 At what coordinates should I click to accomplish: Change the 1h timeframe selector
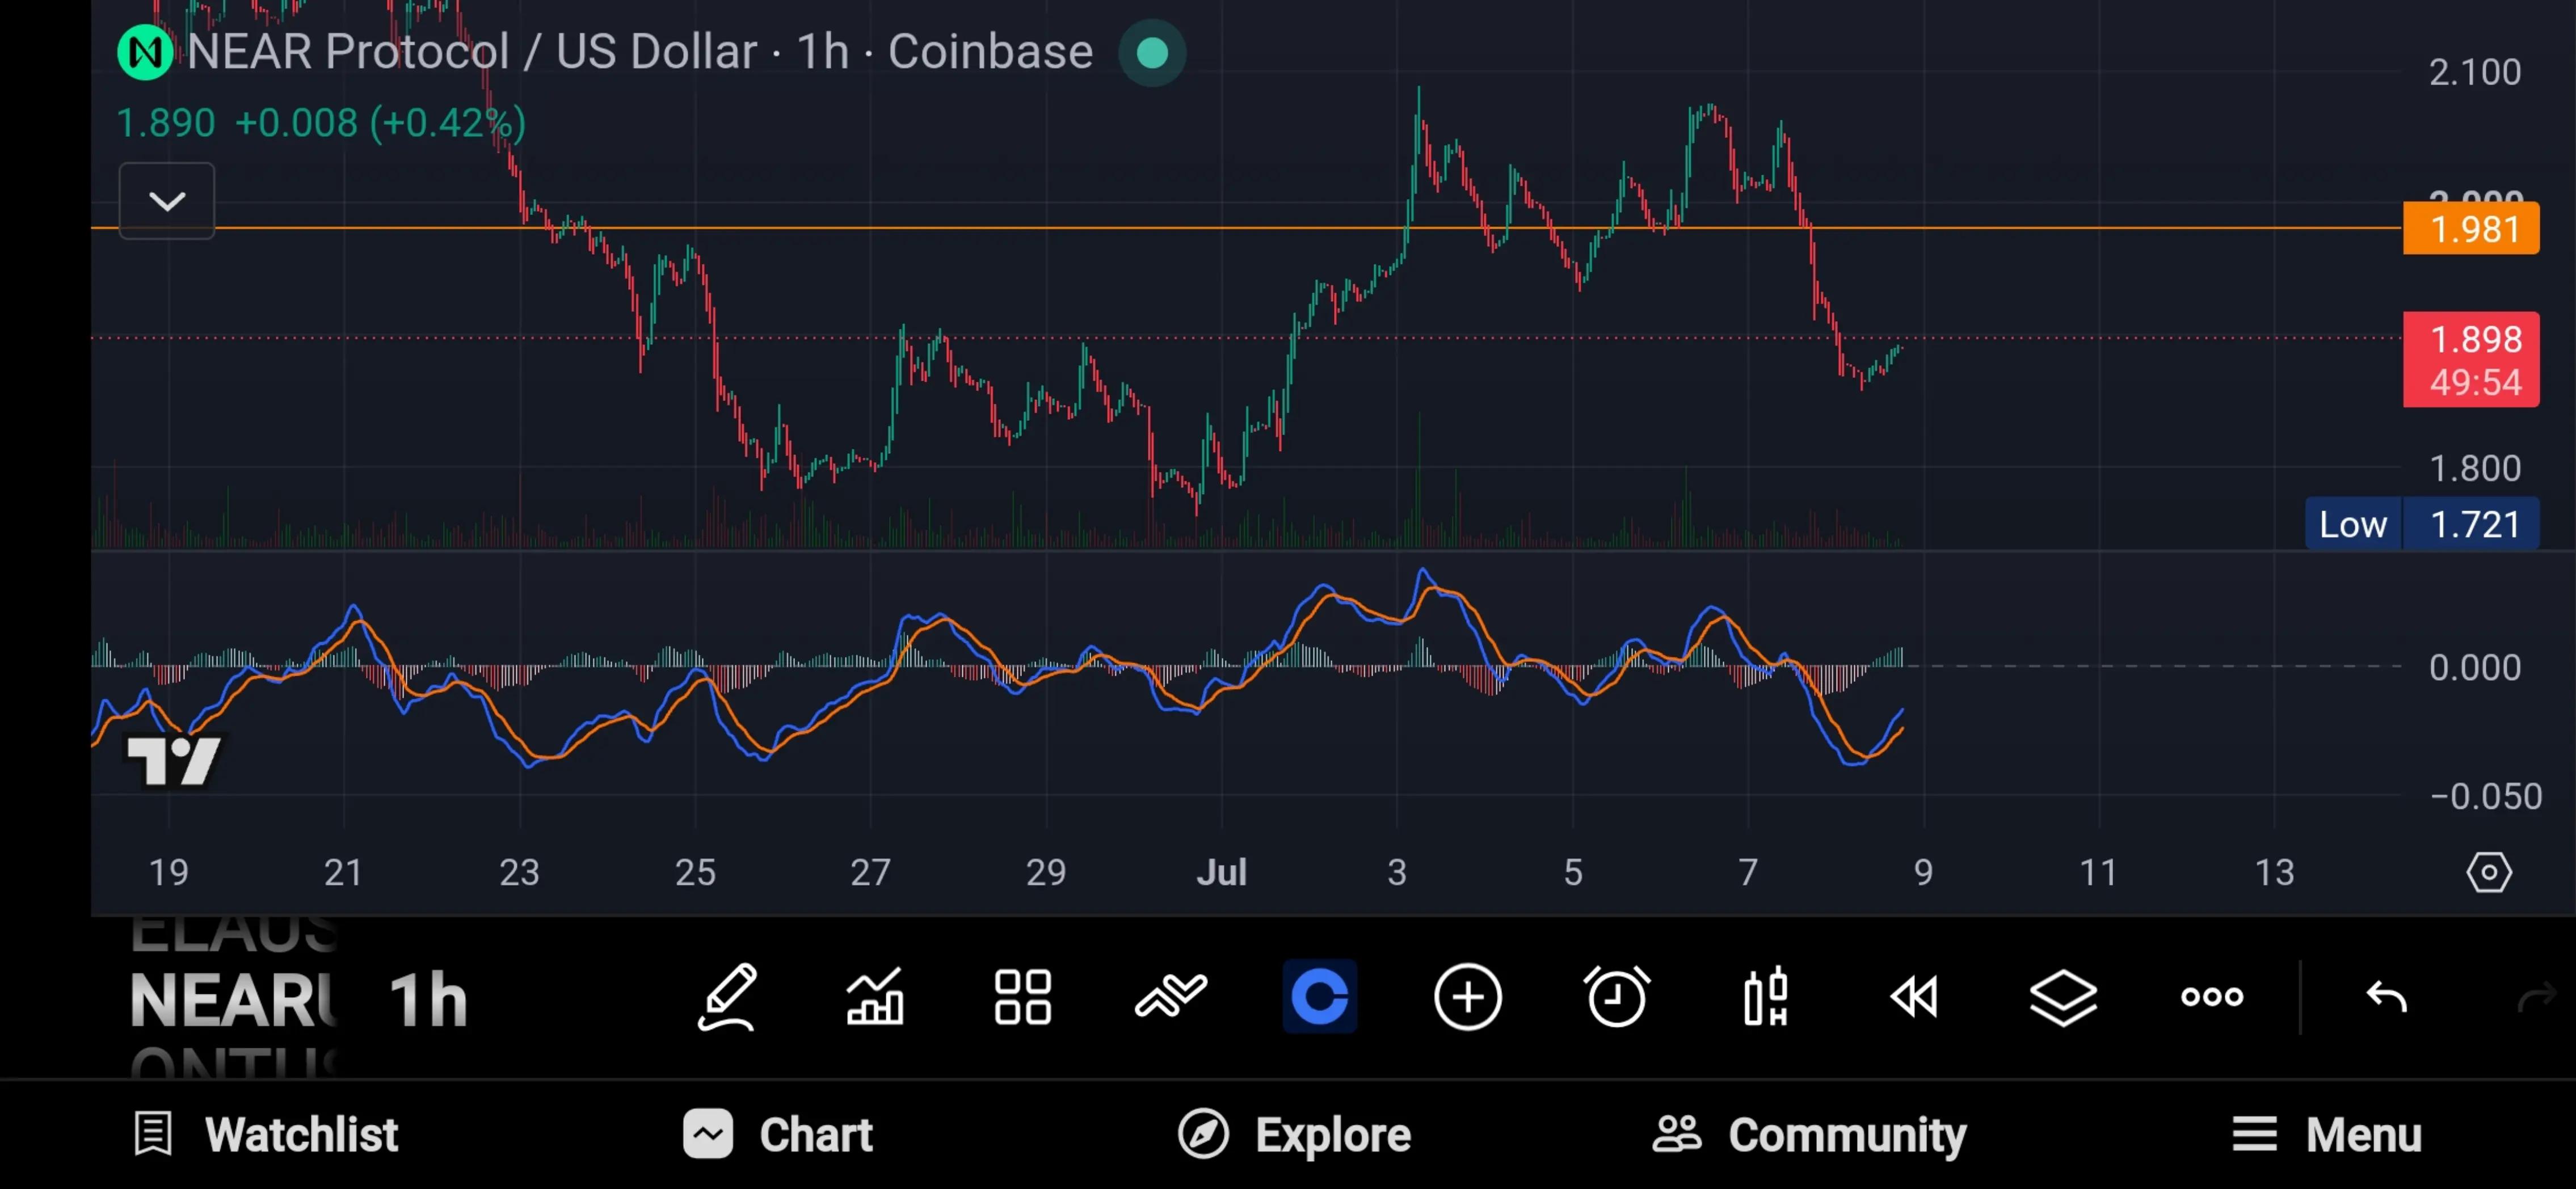coord(428,999)
